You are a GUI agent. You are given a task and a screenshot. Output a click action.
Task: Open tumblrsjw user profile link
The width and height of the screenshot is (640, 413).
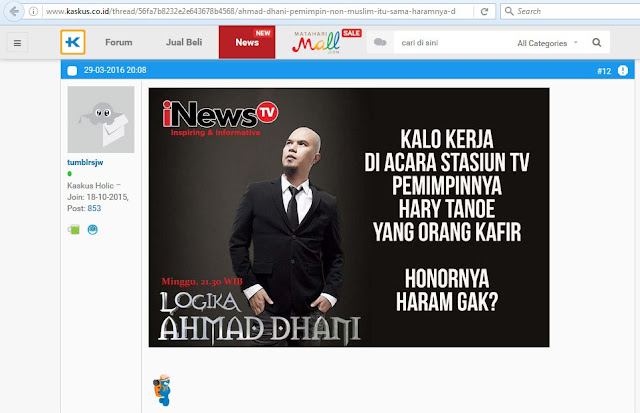pos(85,162)
